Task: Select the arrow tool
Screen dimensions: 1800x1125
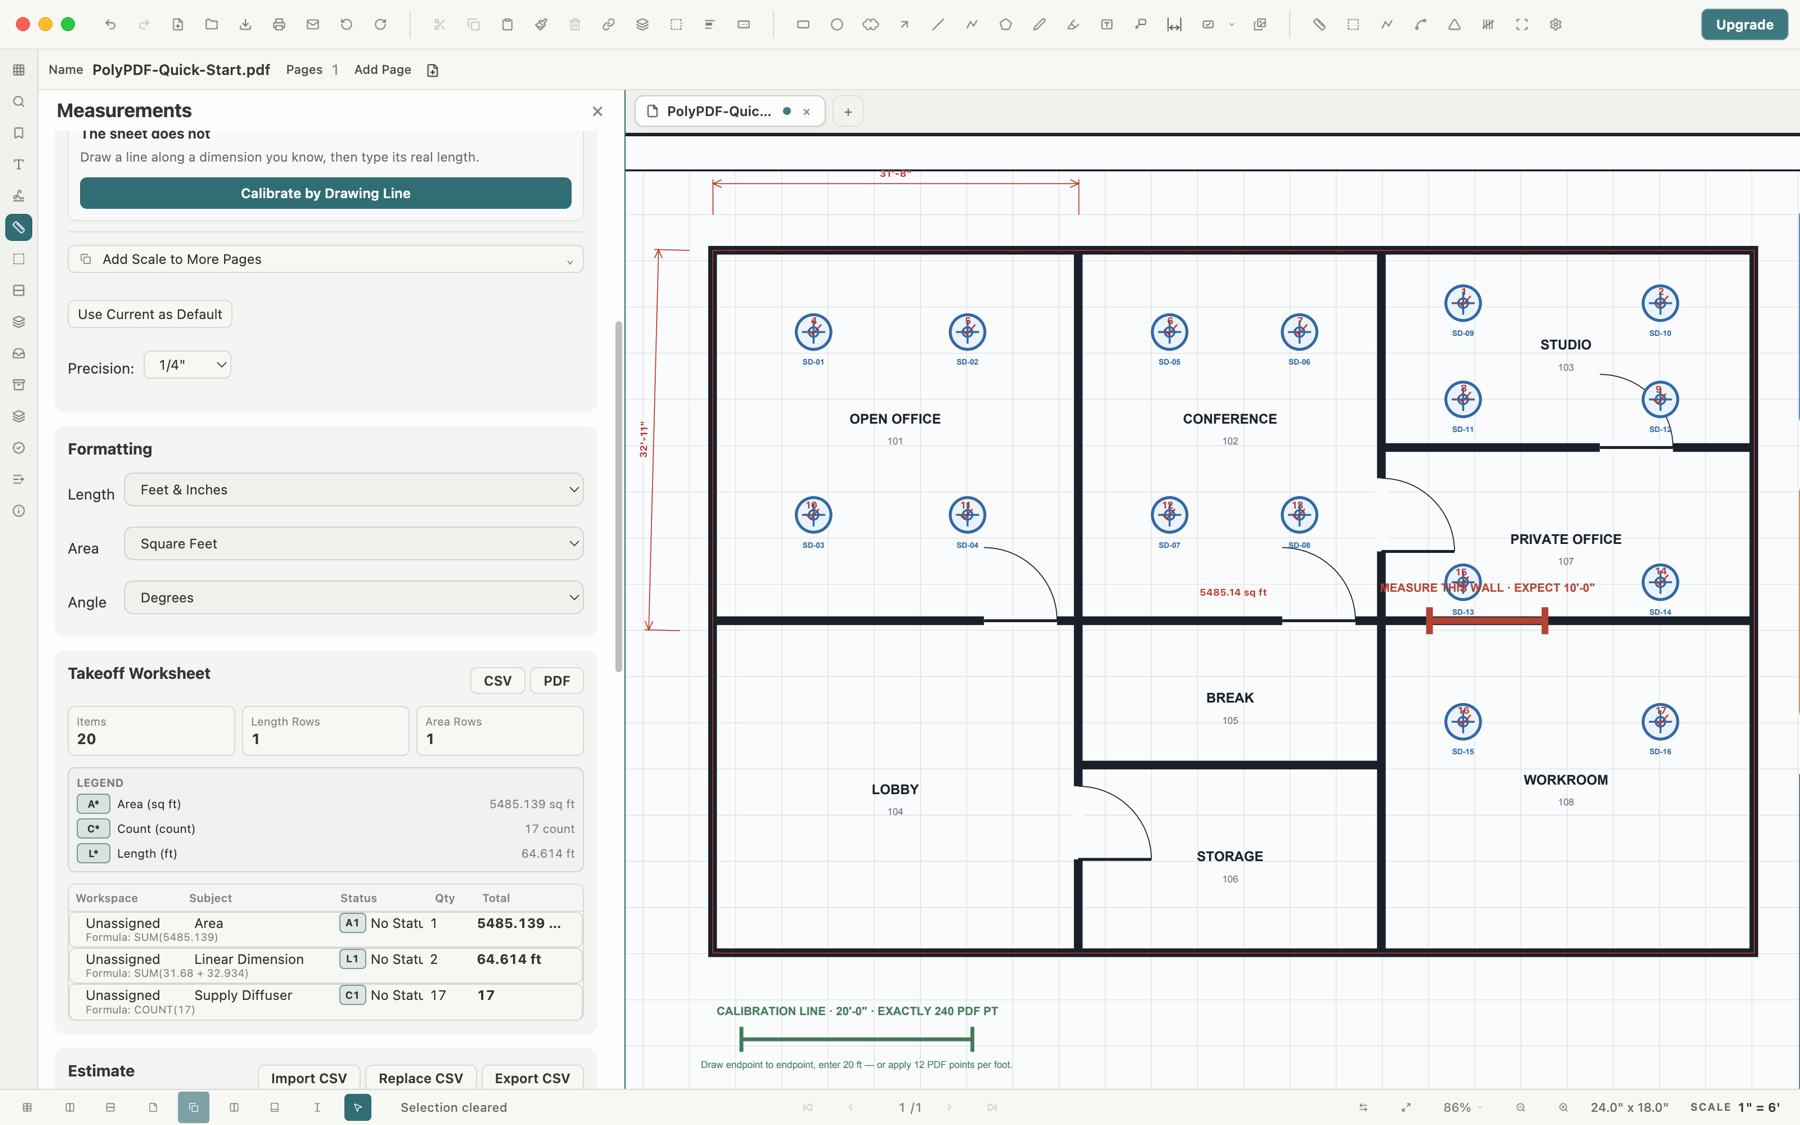Action: 904,24
